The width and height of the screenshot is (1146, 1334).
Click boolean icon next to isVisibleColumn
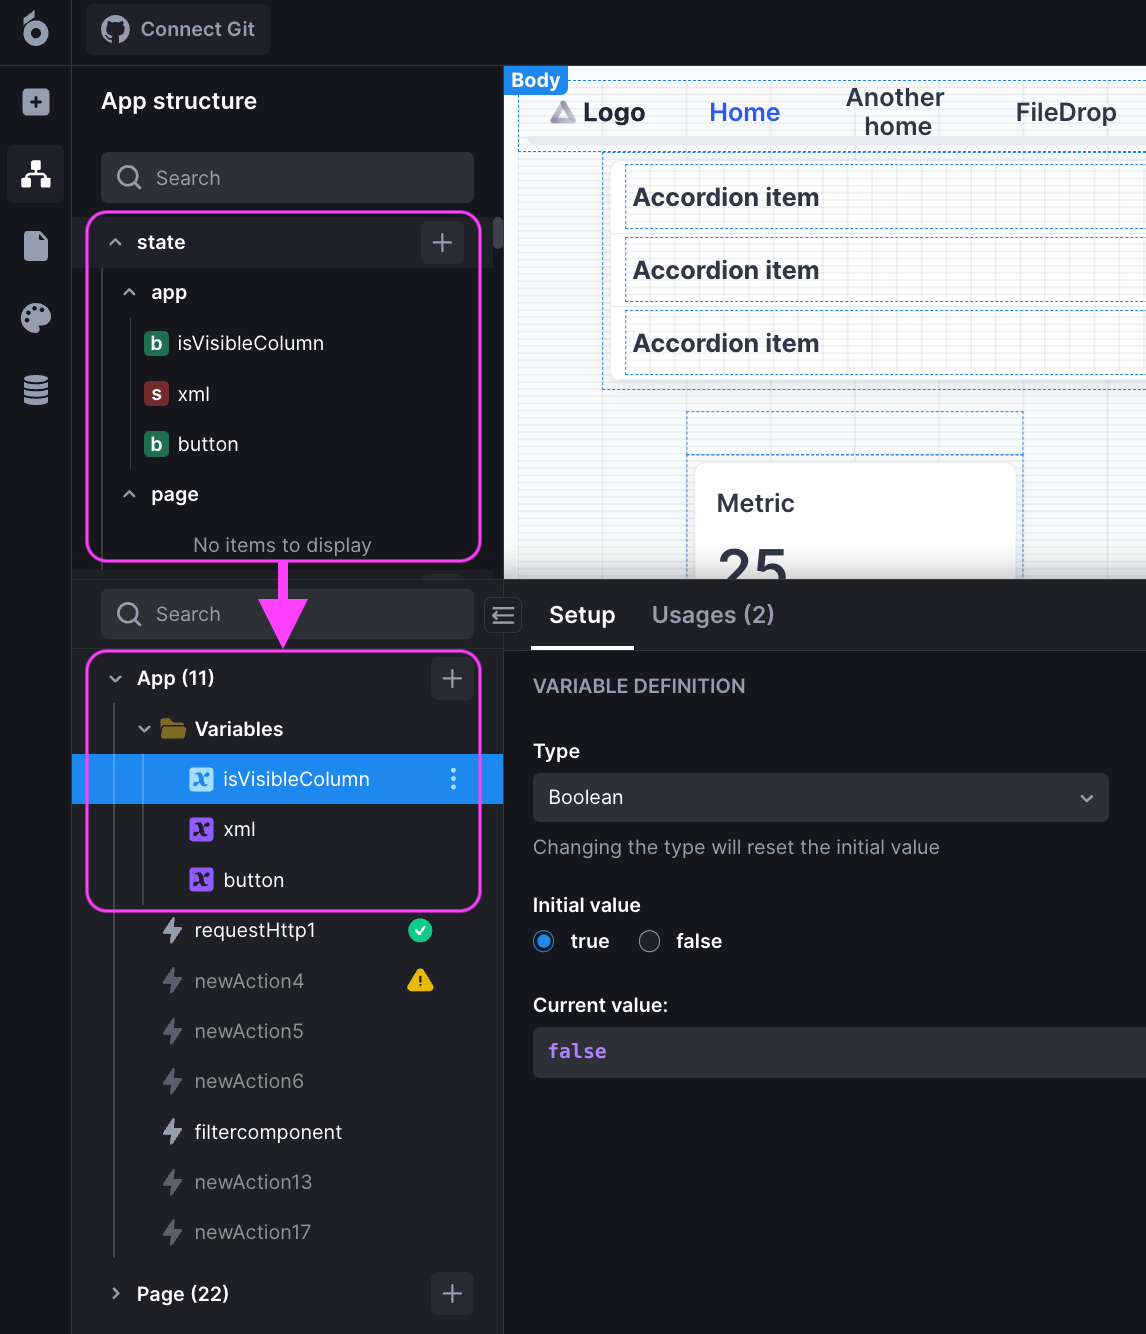click(156, 343)
